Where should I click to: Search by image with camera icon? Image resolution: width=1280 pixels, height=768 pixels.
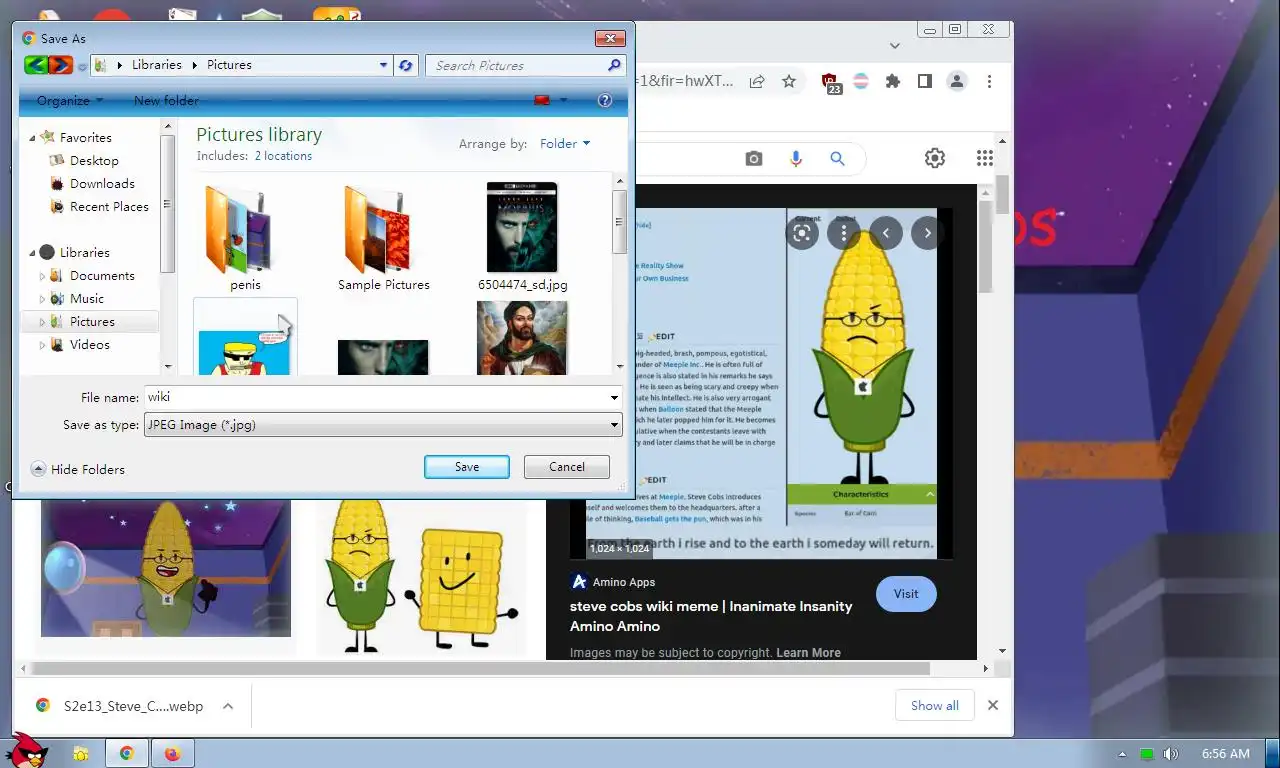click(754, 158)
